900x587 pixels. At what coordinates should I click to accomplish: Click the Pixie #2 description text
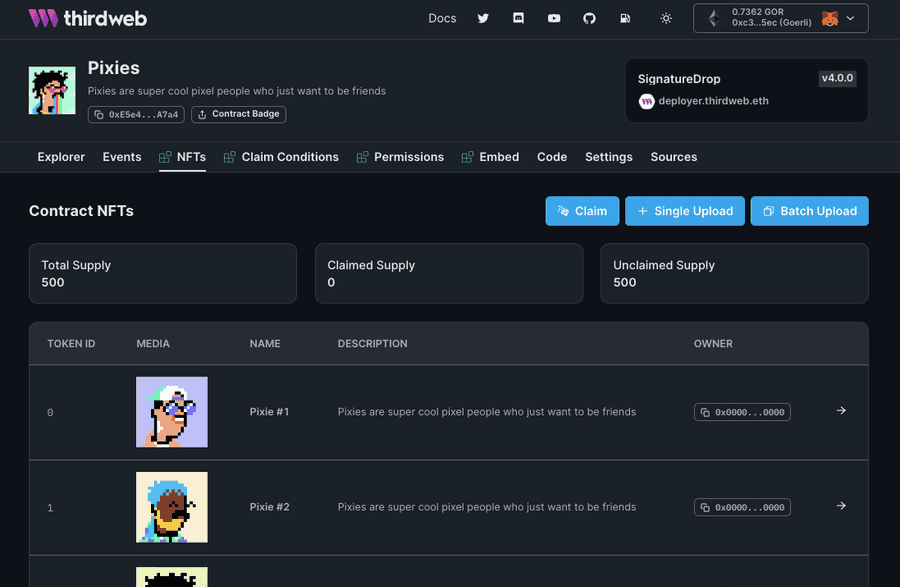pos(487,507)
